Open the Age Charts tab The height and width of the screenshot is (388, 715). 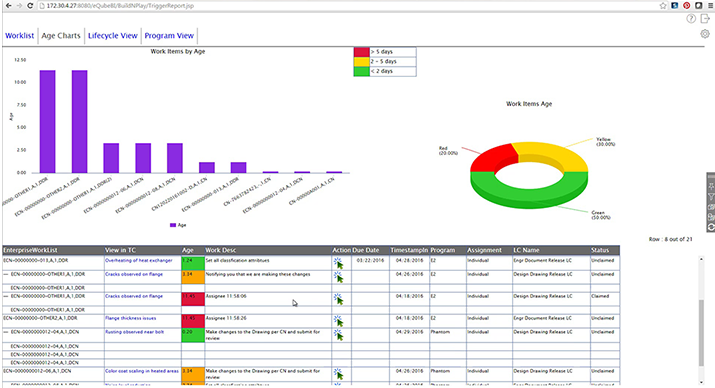point(61,36)
